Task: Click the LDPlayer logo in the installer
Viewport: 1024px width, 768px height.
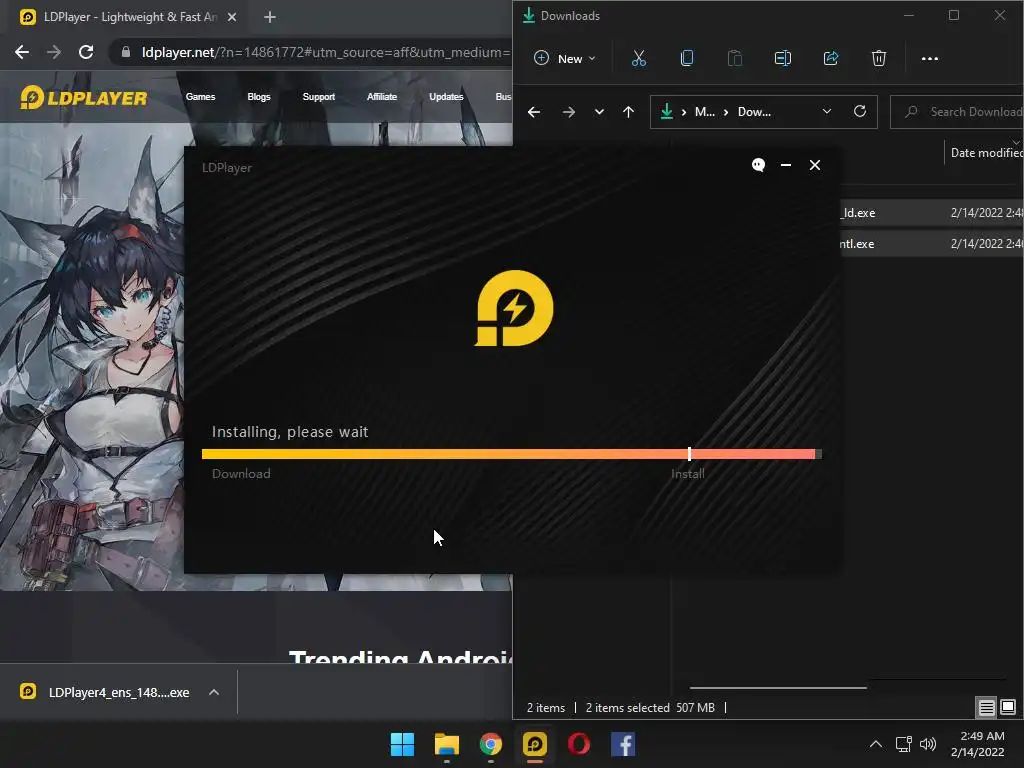Action: click(x=514, y=308)
